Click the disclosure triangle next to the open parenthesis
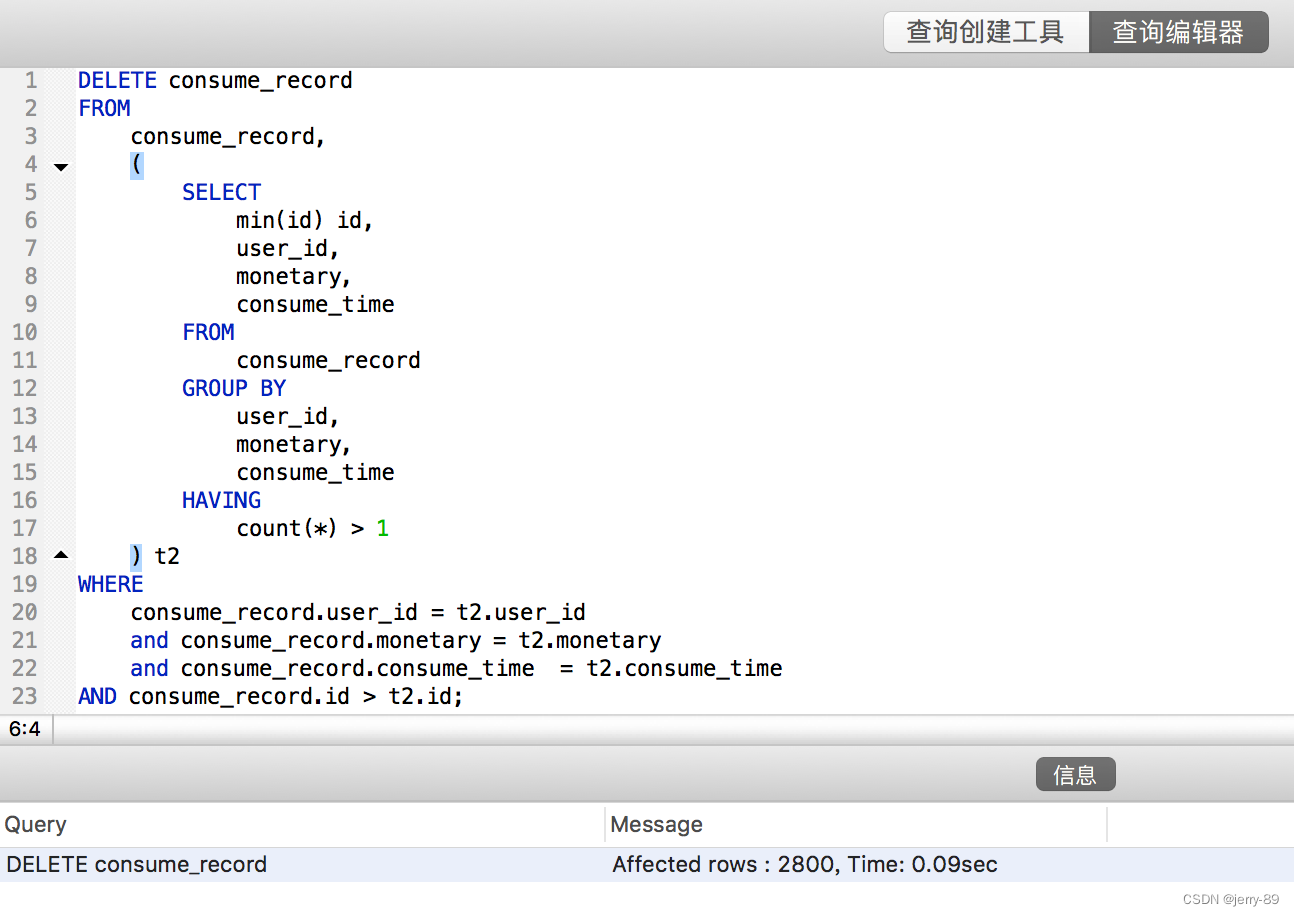 tap(60, 166)
